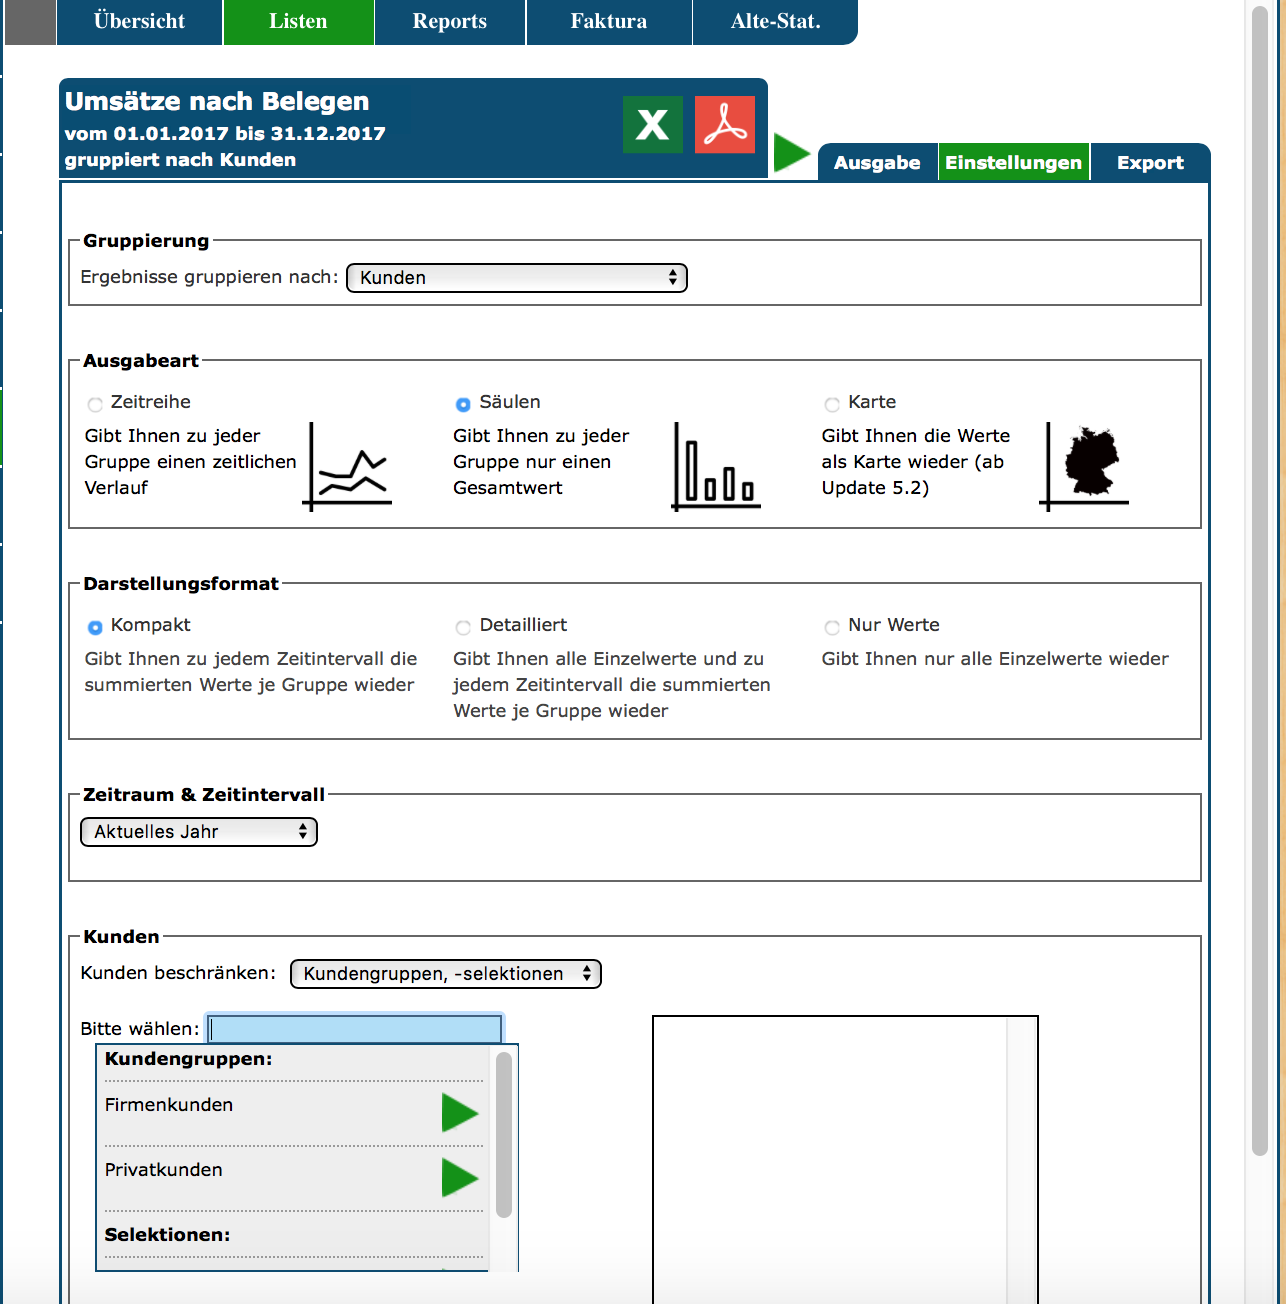Open the Ergebnisse gruppieren nach dropdown
The image size is (1286, 1304).
click(516, 278)
